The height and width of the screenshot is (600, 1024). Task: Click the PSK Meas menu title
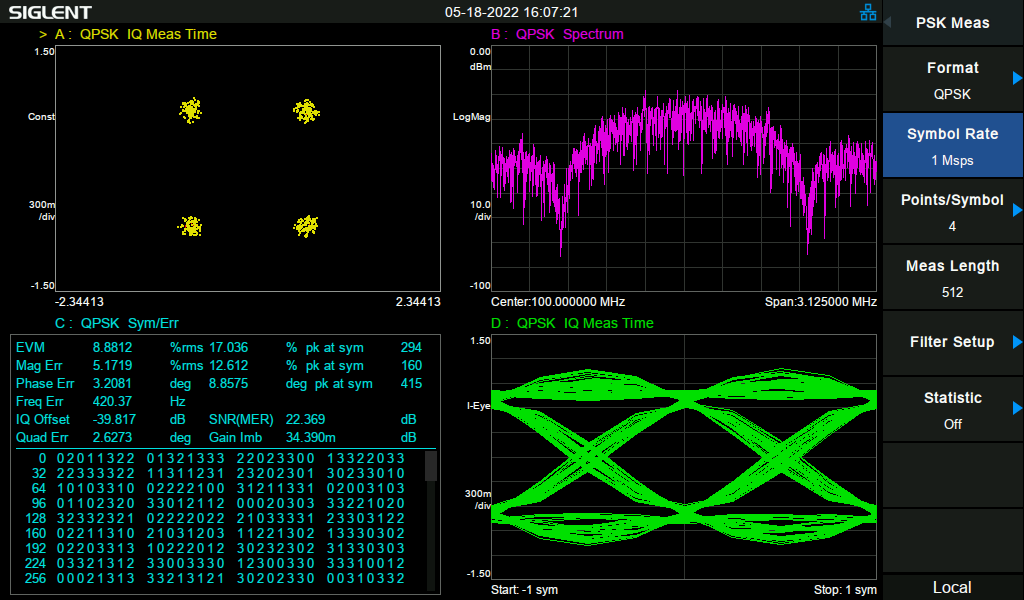coord(952,23)
